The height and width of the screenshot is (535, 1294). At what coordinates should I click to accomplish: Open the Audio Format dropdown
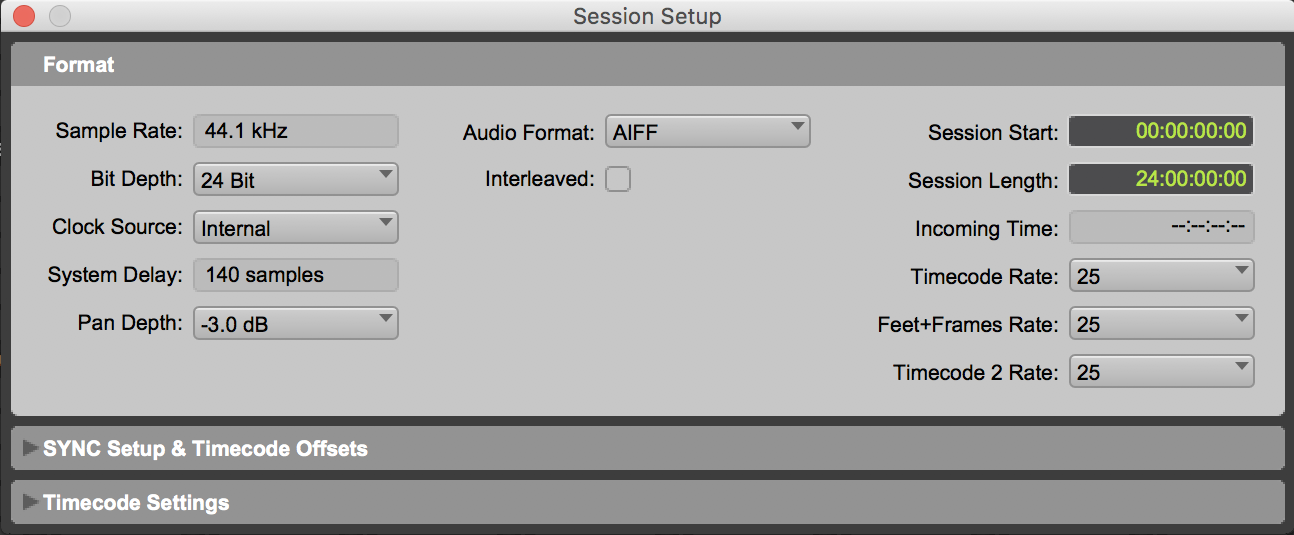pyautogui.click(x=707, y=132)
